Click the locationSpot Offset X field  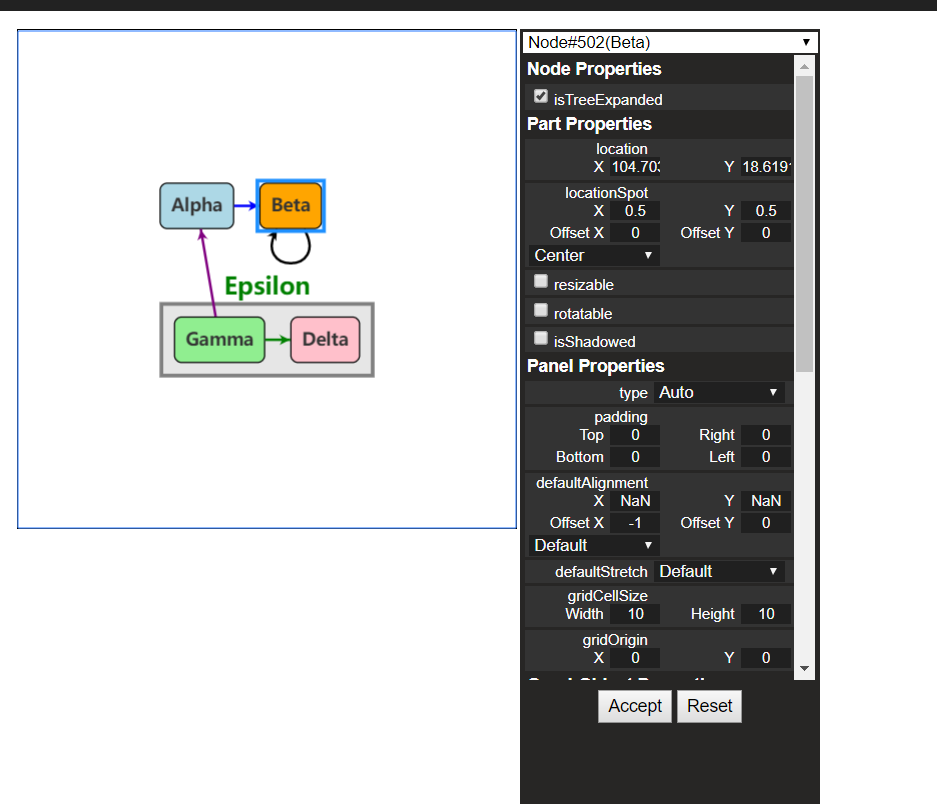[635, 233]
